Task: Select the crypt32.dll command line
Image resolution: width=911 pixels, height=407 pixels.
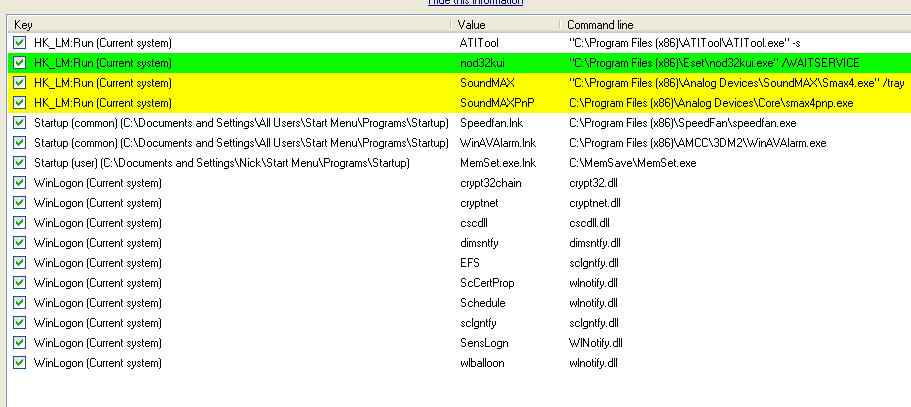Action: pyautogui.click(x=593, y=183)
